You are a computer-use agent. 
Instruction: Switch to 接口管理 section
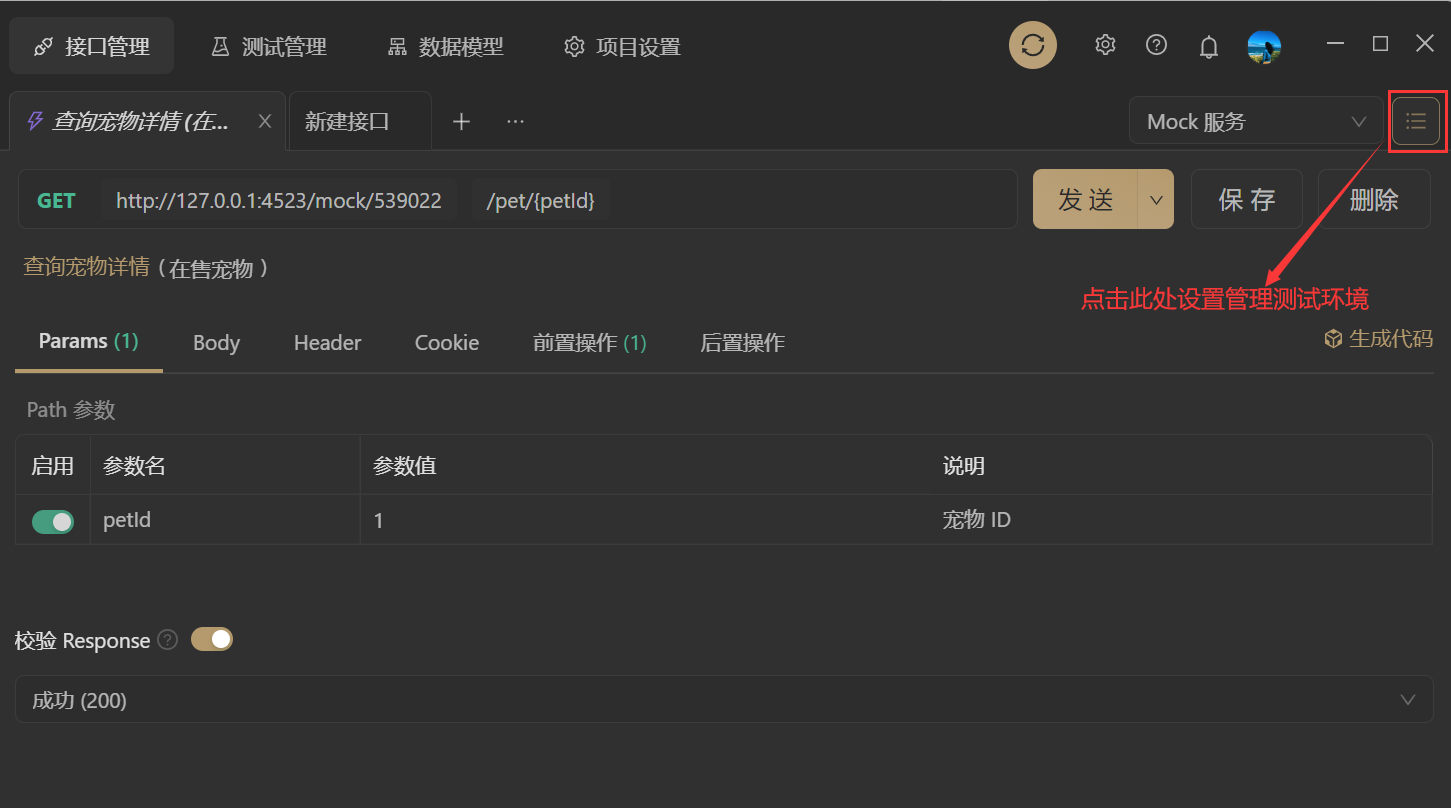coord(91,46)
